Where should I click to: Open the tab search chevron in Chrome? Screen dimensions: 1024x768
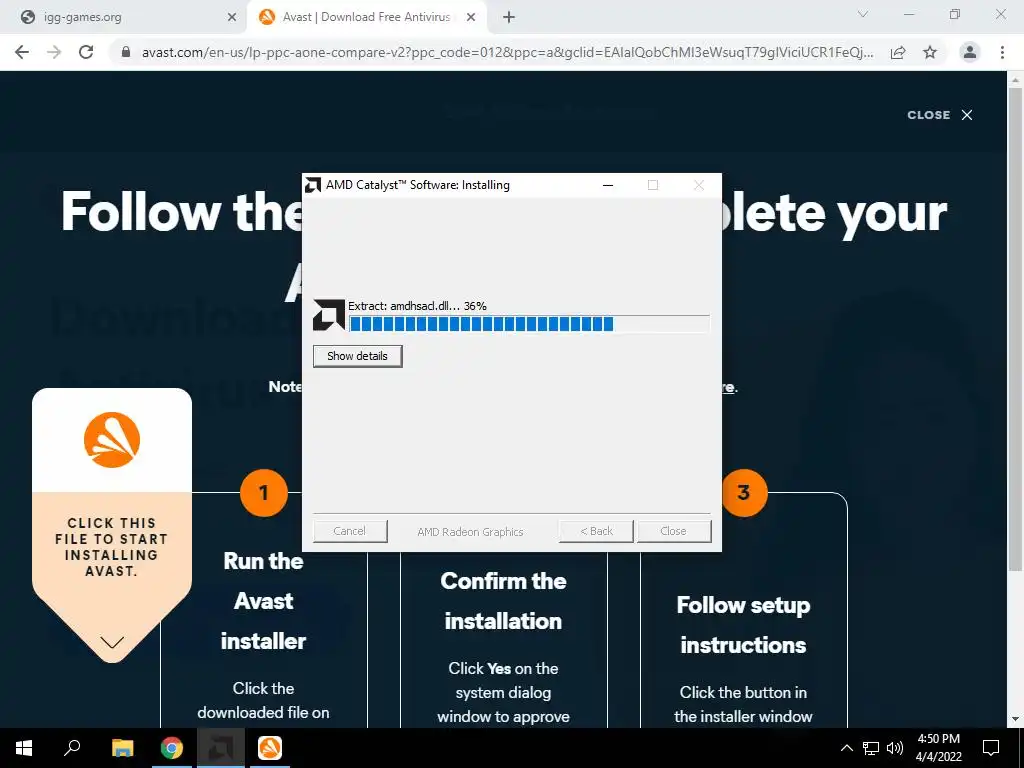point(863,14)
